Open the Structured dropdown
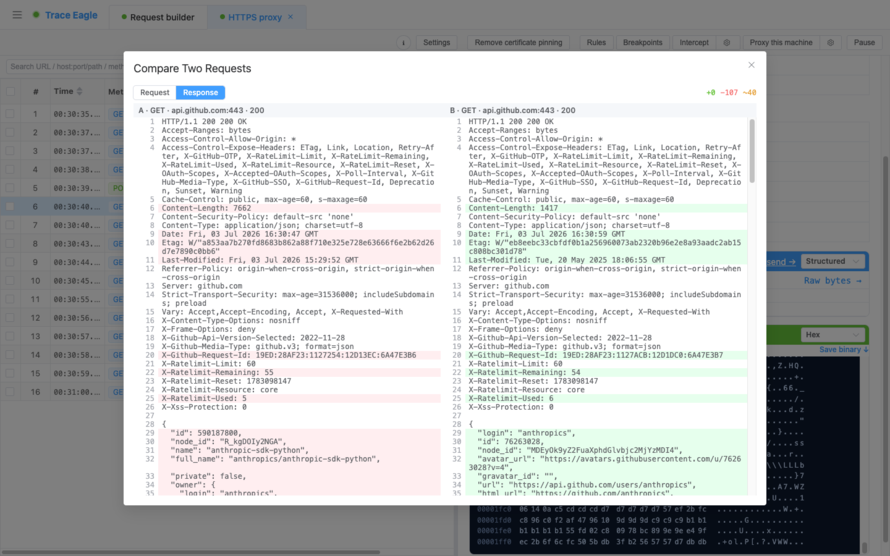Image resolution: width=890 pixels, height=556 pixels. (833, 261)
